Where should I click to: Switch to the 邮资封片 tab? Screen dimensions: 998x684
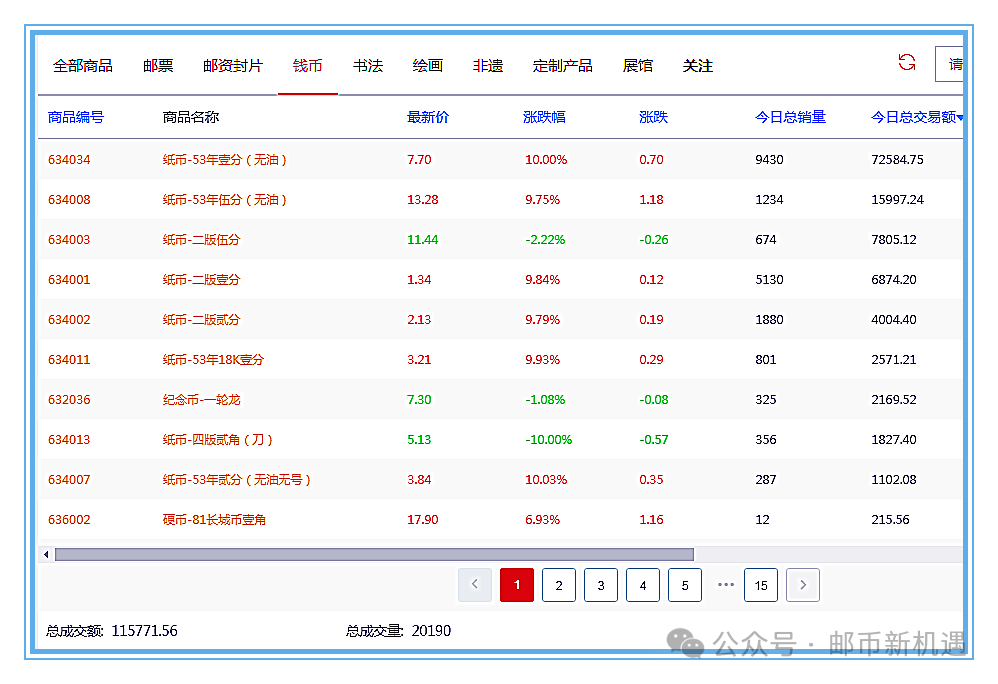pyautogui.click(x=233, y=66)
